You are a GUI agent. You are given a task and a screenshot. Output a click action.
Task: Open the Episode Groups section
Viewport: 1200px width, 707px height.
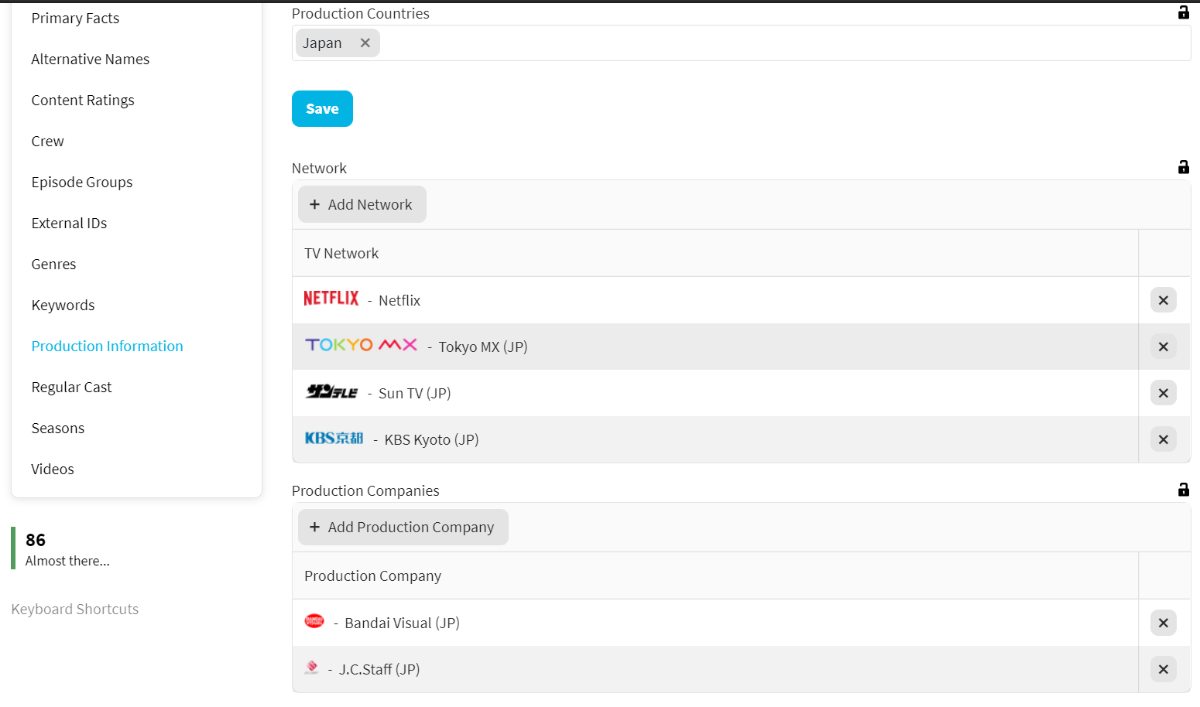(82, 182)
